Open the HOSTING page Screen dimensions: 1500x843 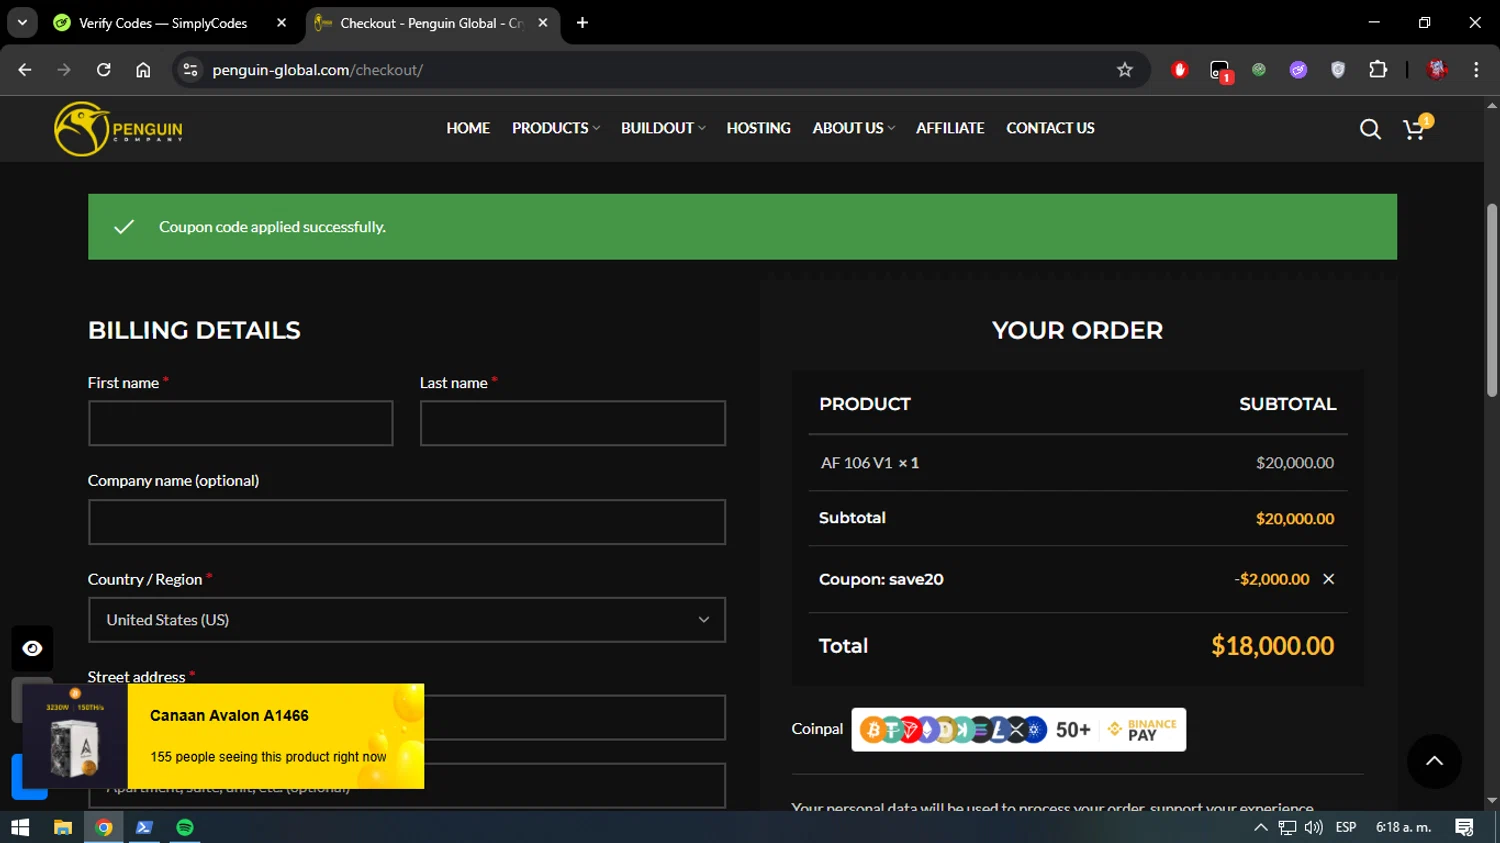point(758,128)
